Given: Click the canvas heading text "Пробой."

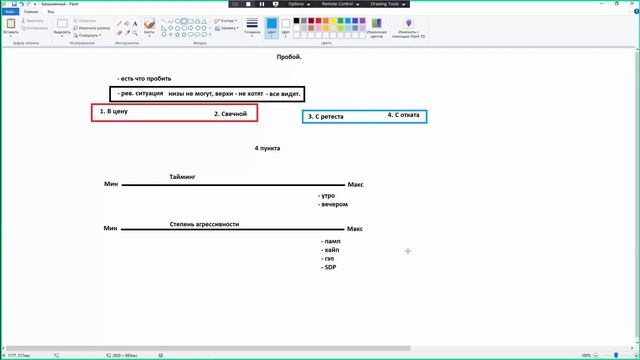Looking at the screenshot, I should click(x=289, y=57).
